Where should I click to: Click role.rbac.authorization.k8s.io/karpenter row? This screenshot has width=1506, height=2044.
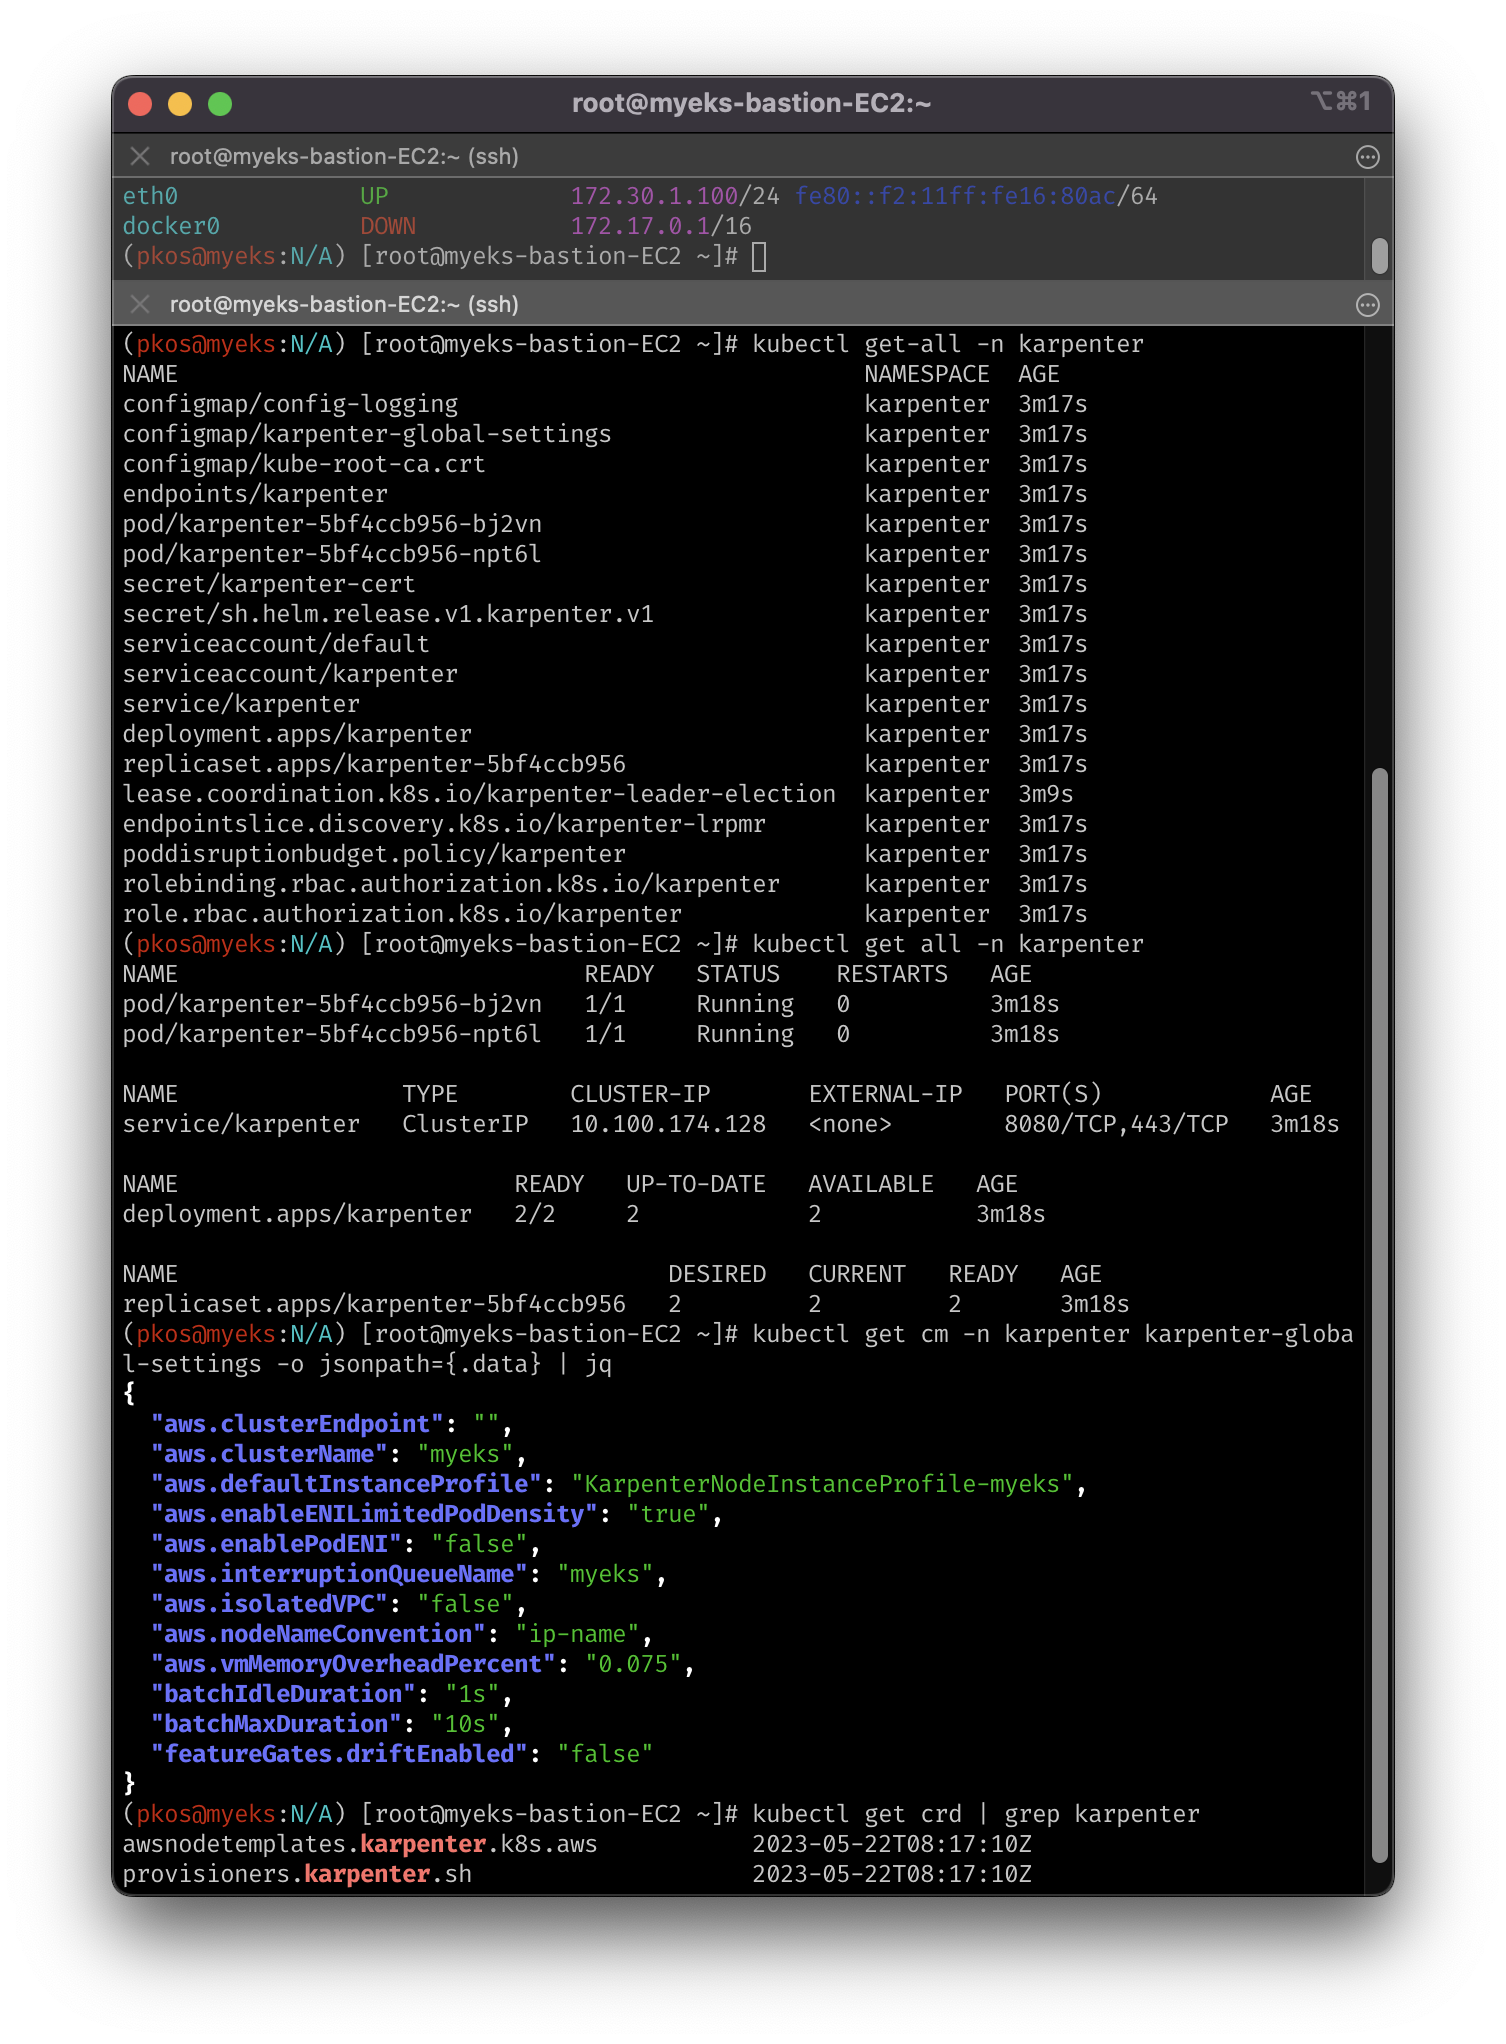[x=605, y=914]
